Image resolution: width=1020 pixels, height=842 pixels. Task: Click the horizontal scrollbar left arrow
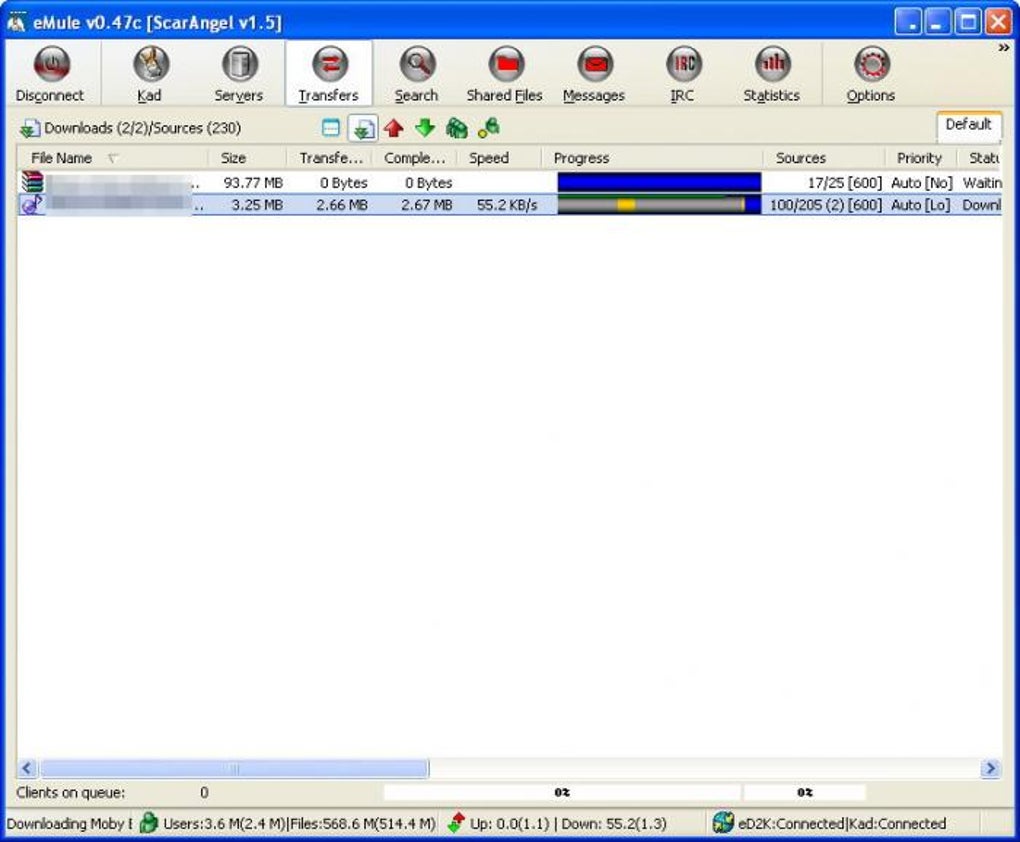point(27,768)
